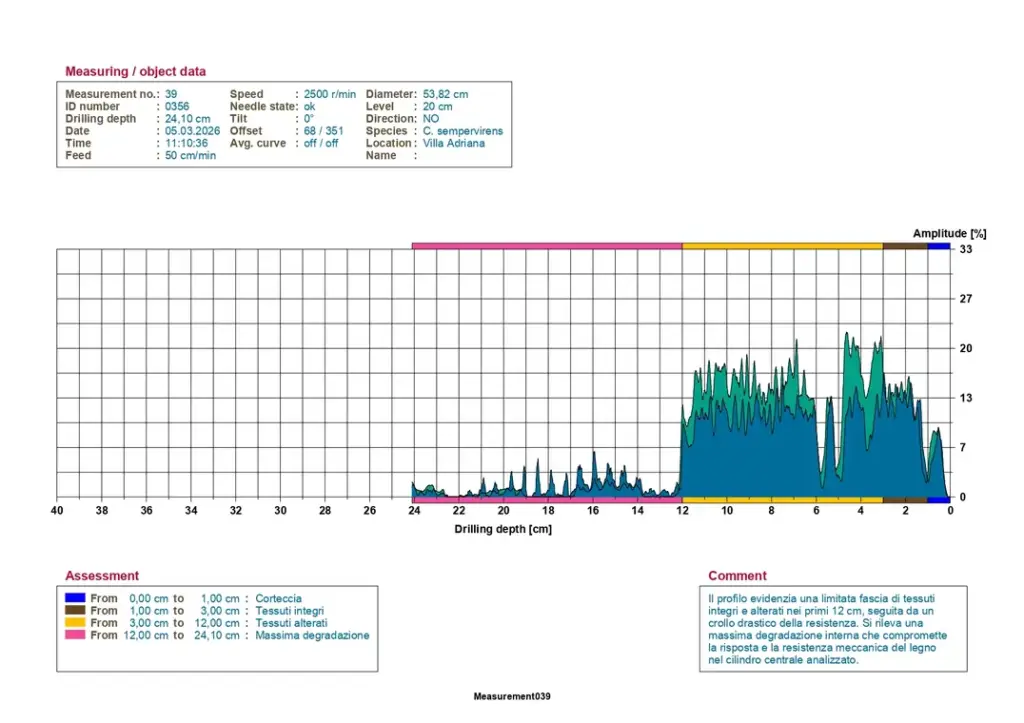Image resolution: width=1024 pixels, height=723 pixels.
Task: Click Offset value 68 / 351
Action: coord(323,131)
